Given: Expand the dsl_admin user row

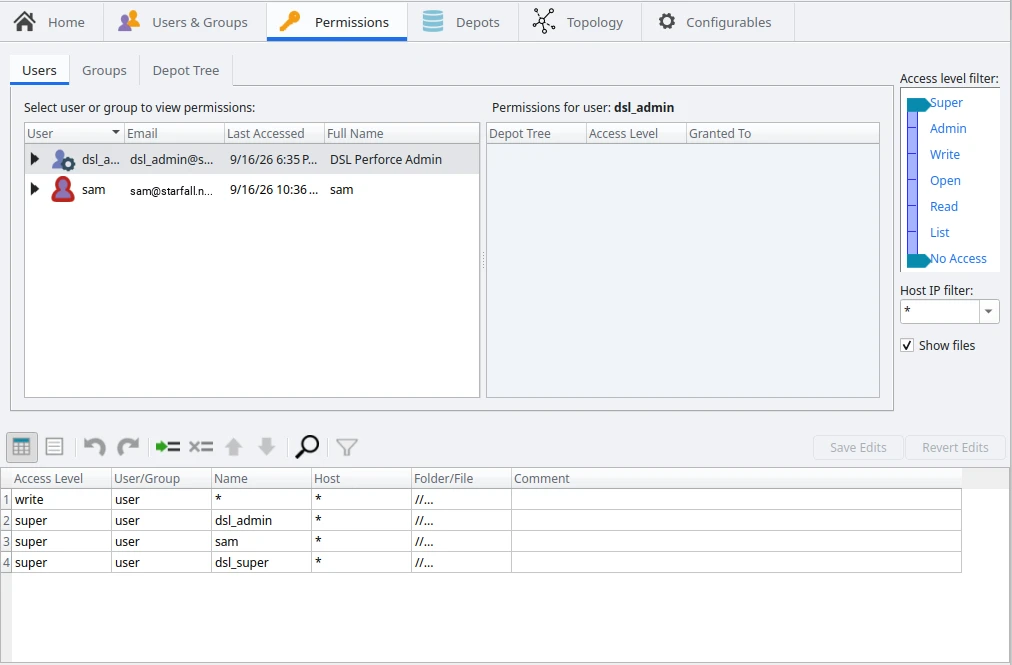Looking at the screenshot, I should pyautogui.click(x=35, y=159).
